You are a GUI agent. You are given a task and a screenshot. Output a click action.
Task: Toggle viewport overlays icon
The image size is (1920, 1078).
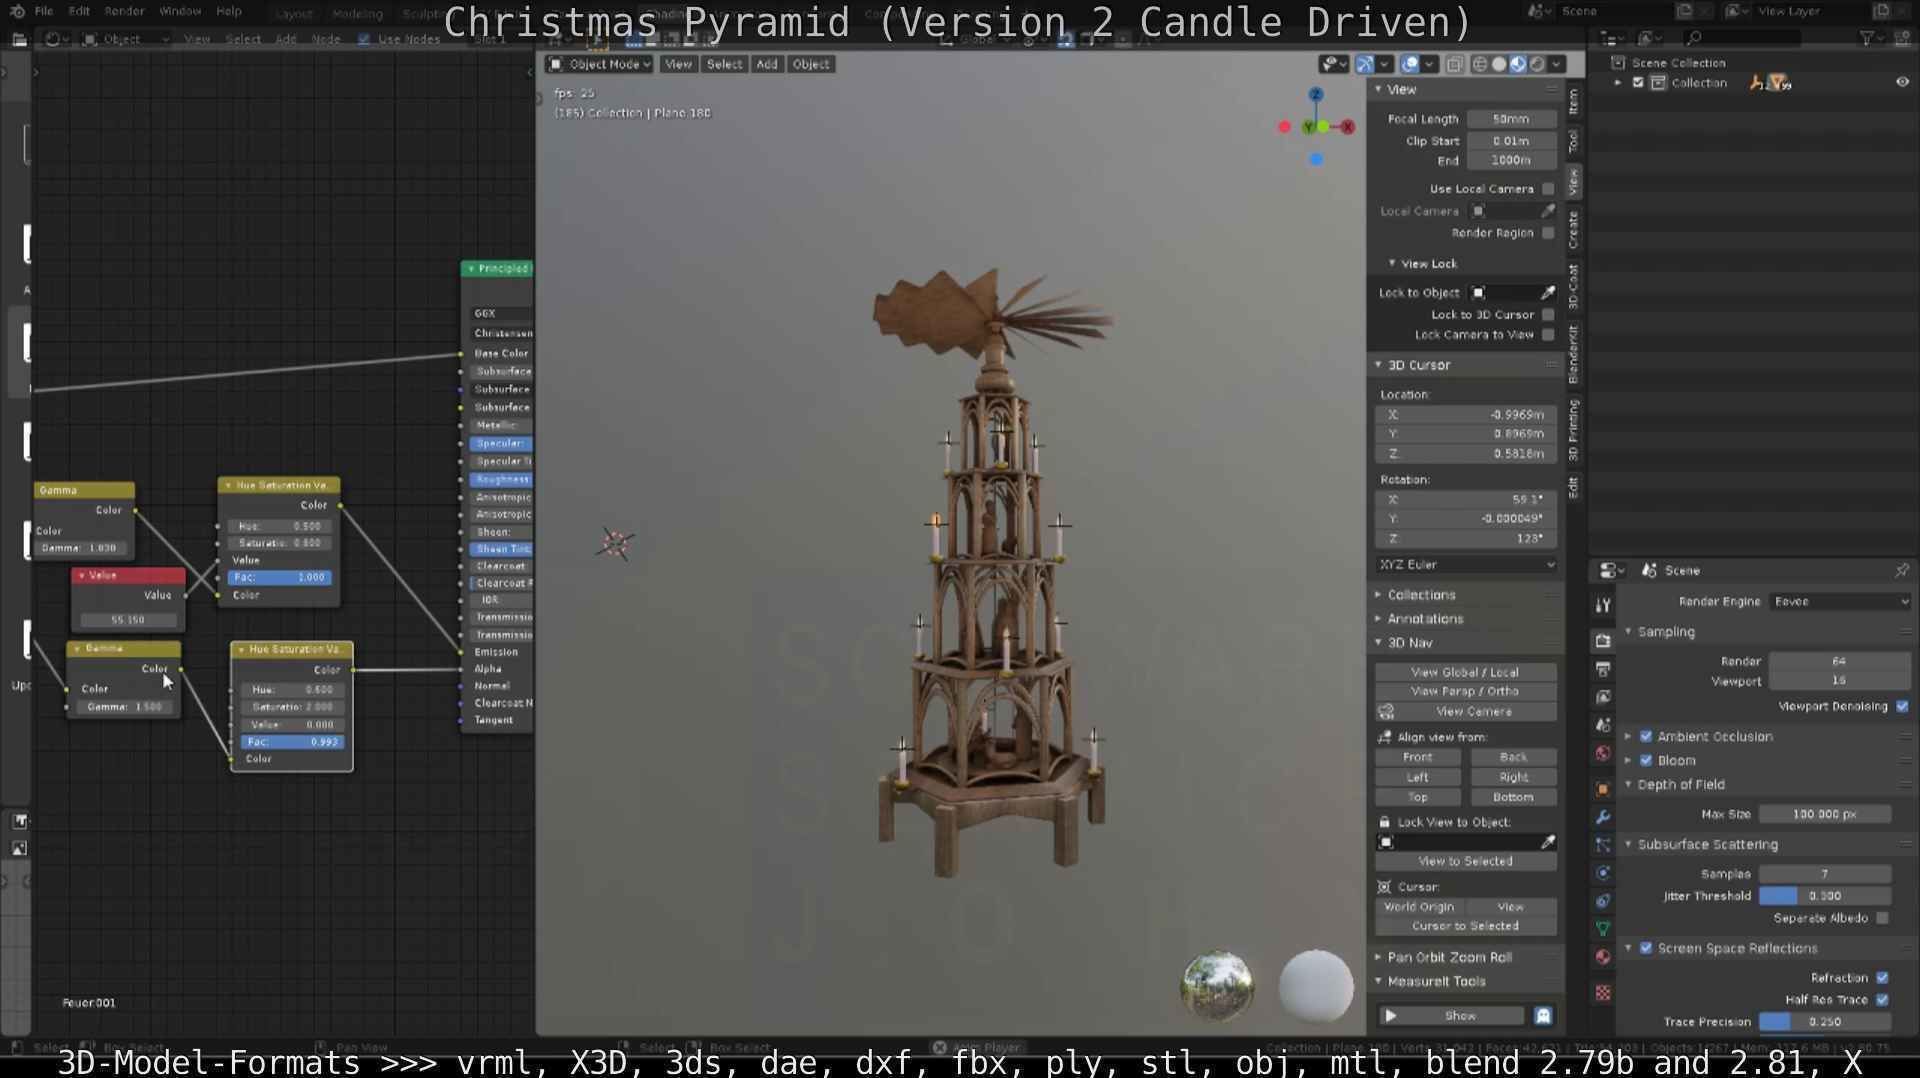pos(1410,64)
